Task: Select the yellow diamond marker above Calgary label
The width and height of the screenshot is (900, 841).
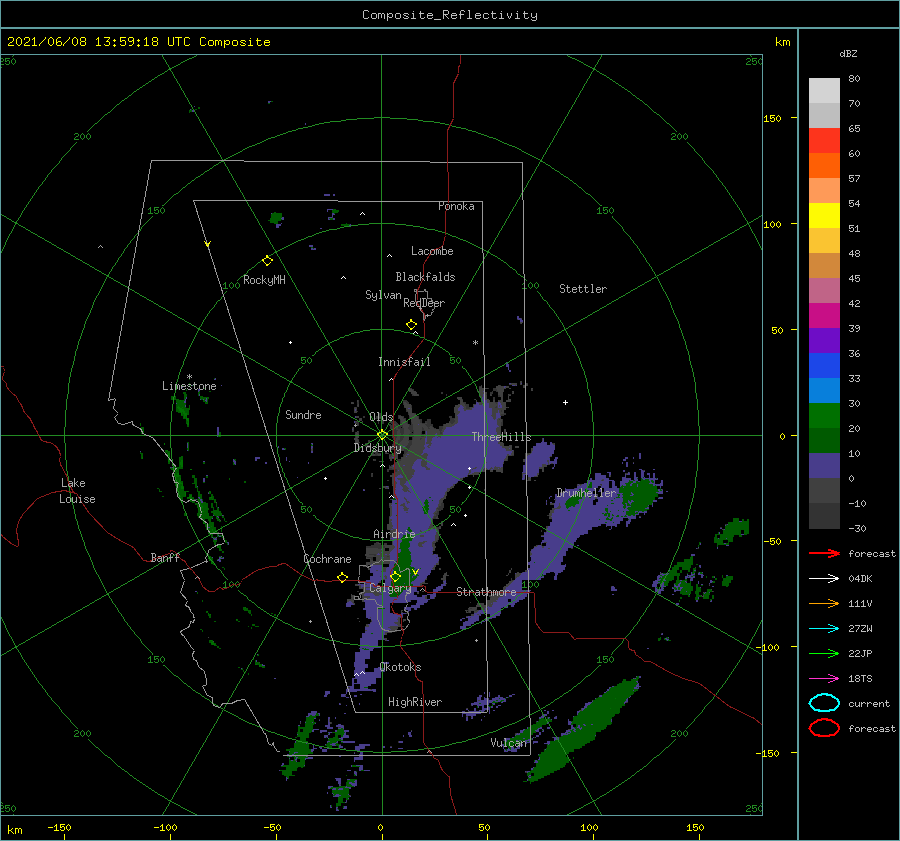Action: pos(395,576)
